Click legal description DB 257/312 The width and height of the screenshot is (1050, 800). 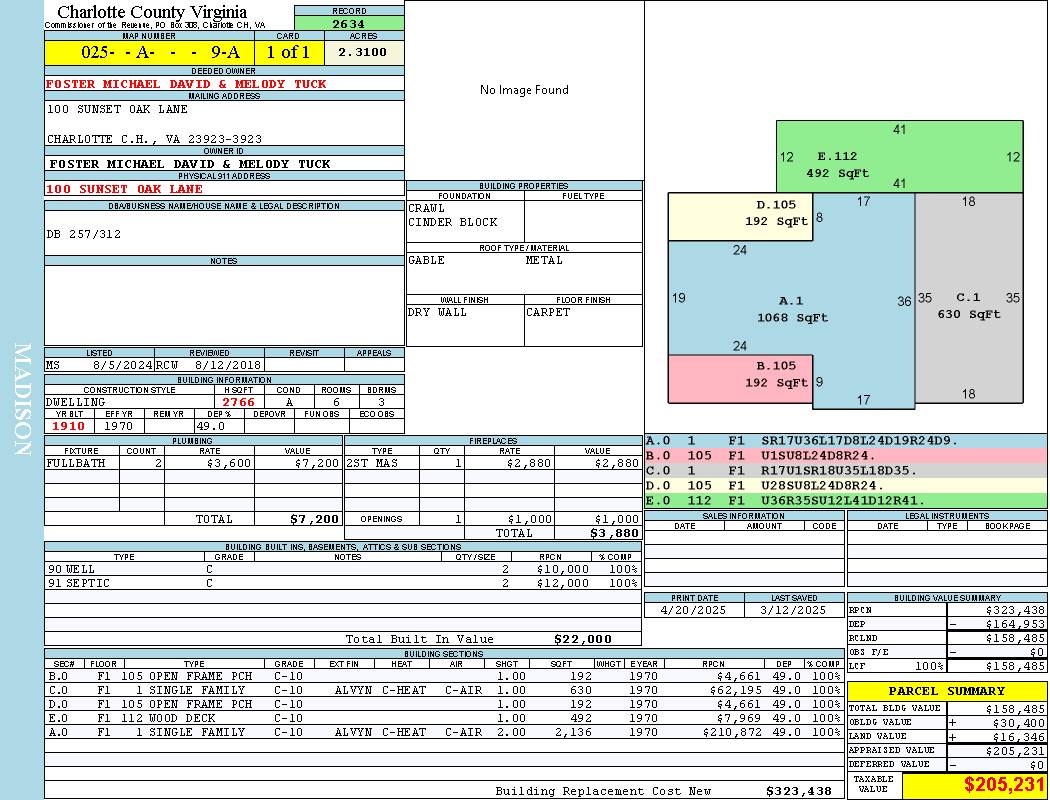click(84, 234)
